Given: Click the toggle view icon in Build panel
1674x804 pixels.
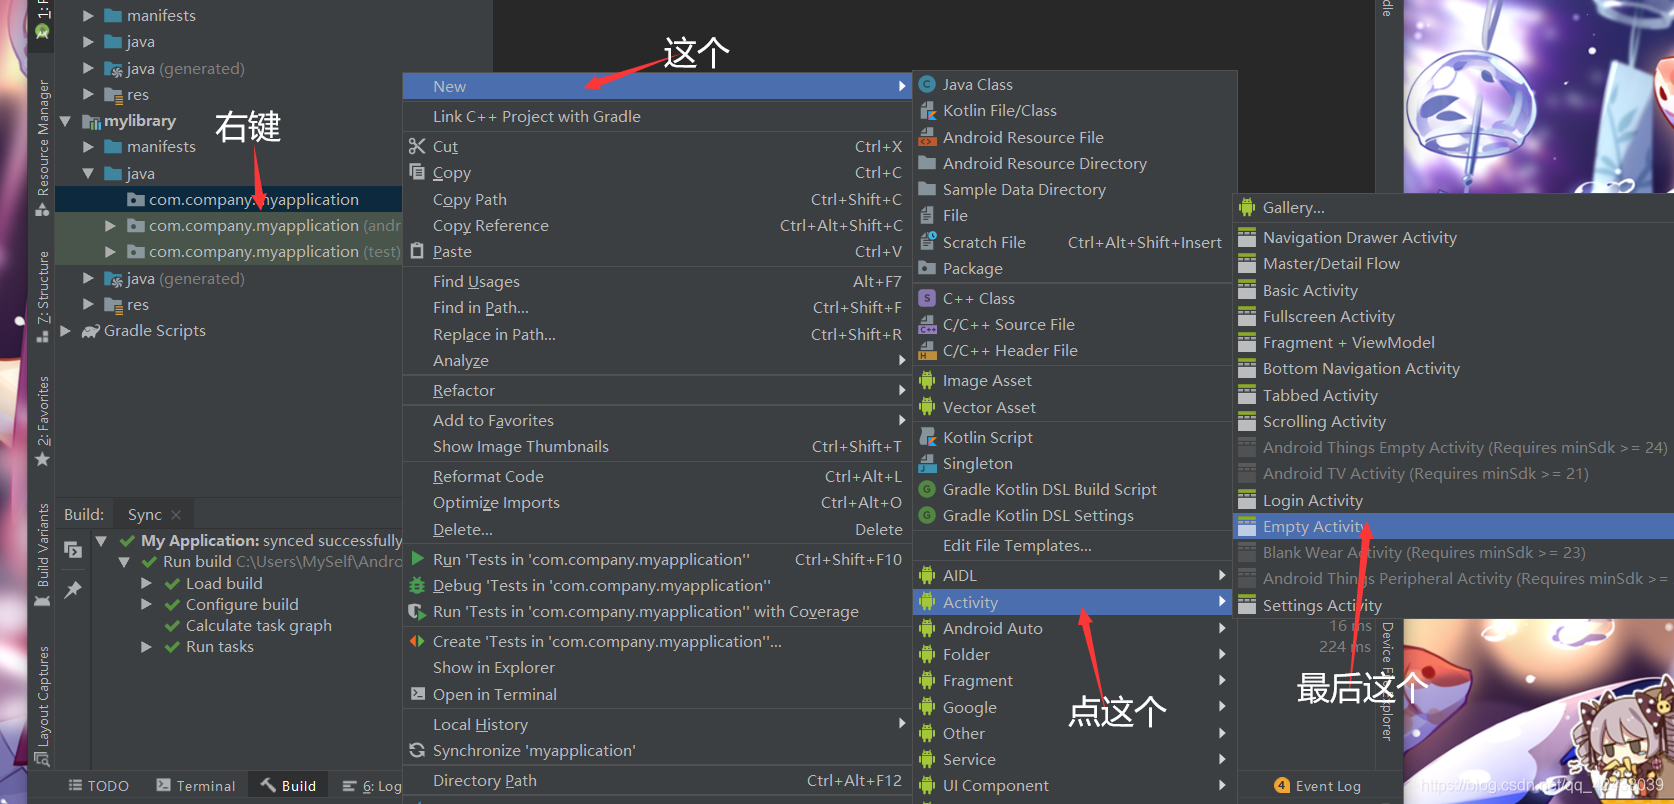Looking at the screenshot, I should pyautogui.click(x=73, y=549).
